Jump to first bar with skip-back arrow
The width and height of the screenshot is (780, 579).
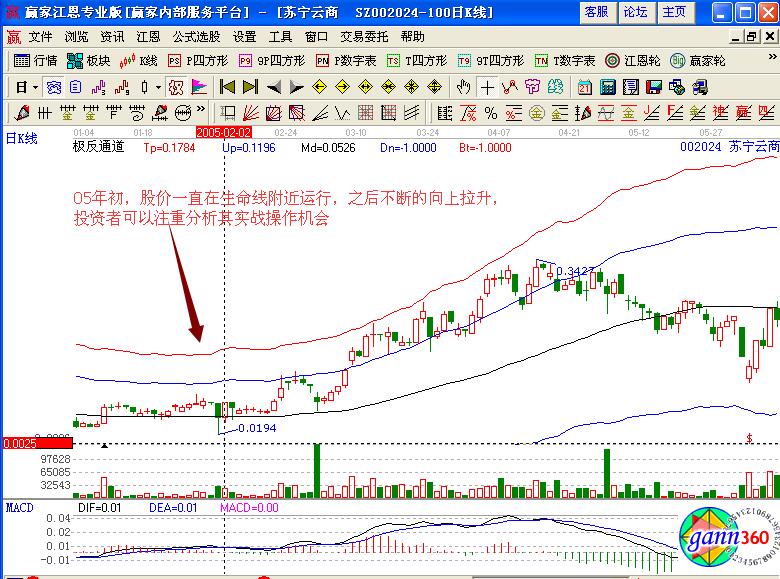[227, 87]
